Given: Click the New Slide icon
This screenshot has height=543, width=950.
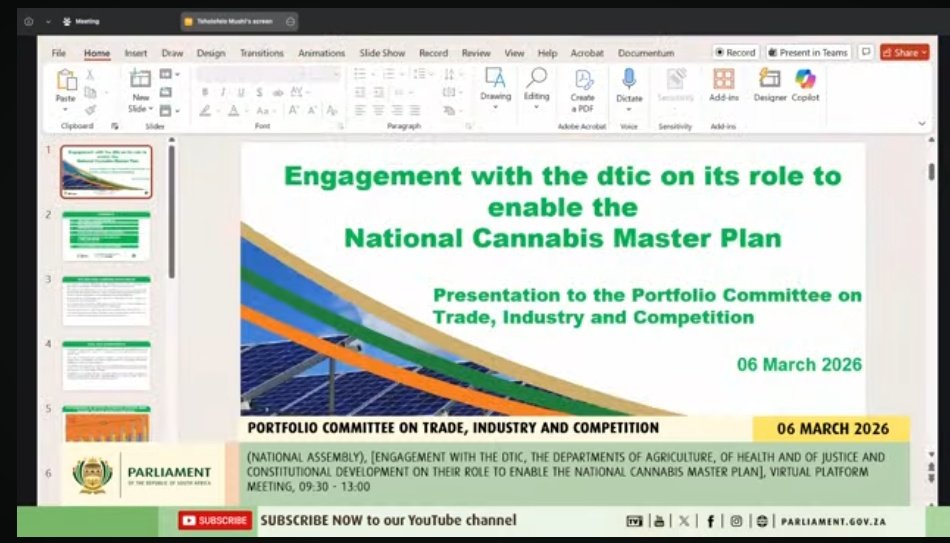Looking at the screenshot, I should (140, 78).
